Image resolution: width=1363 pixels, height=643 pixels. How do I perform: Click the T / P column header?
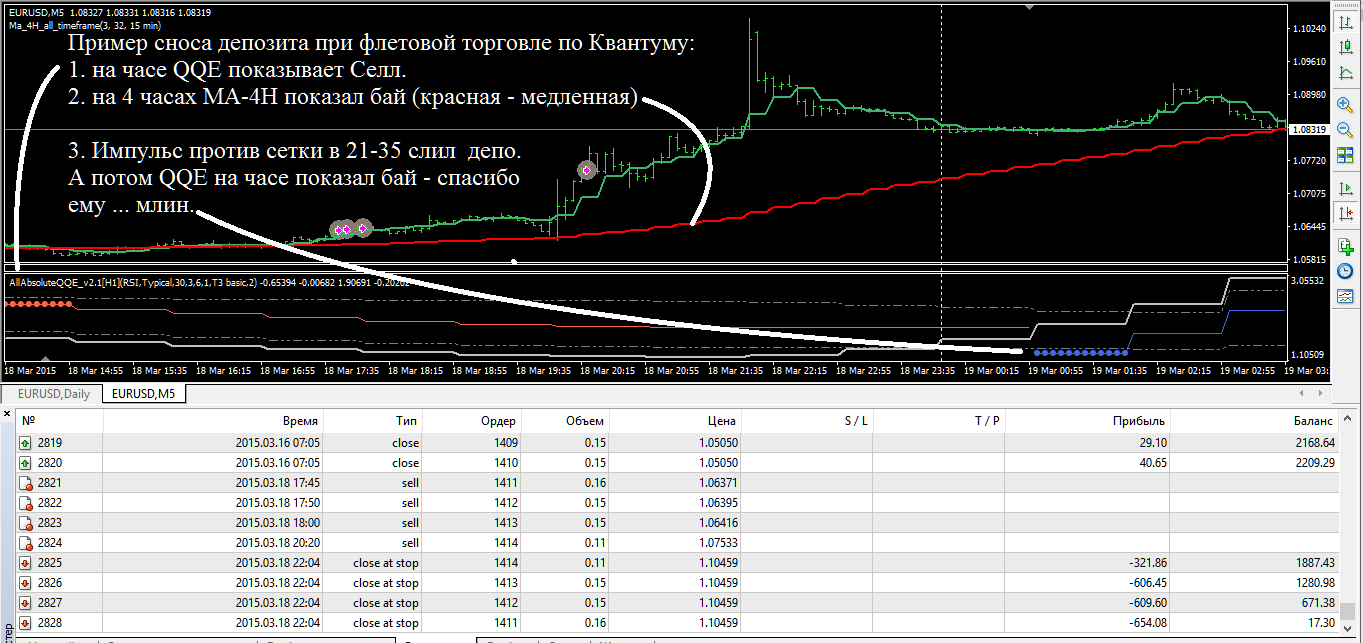pyautogui.click(x=940, y=421)
